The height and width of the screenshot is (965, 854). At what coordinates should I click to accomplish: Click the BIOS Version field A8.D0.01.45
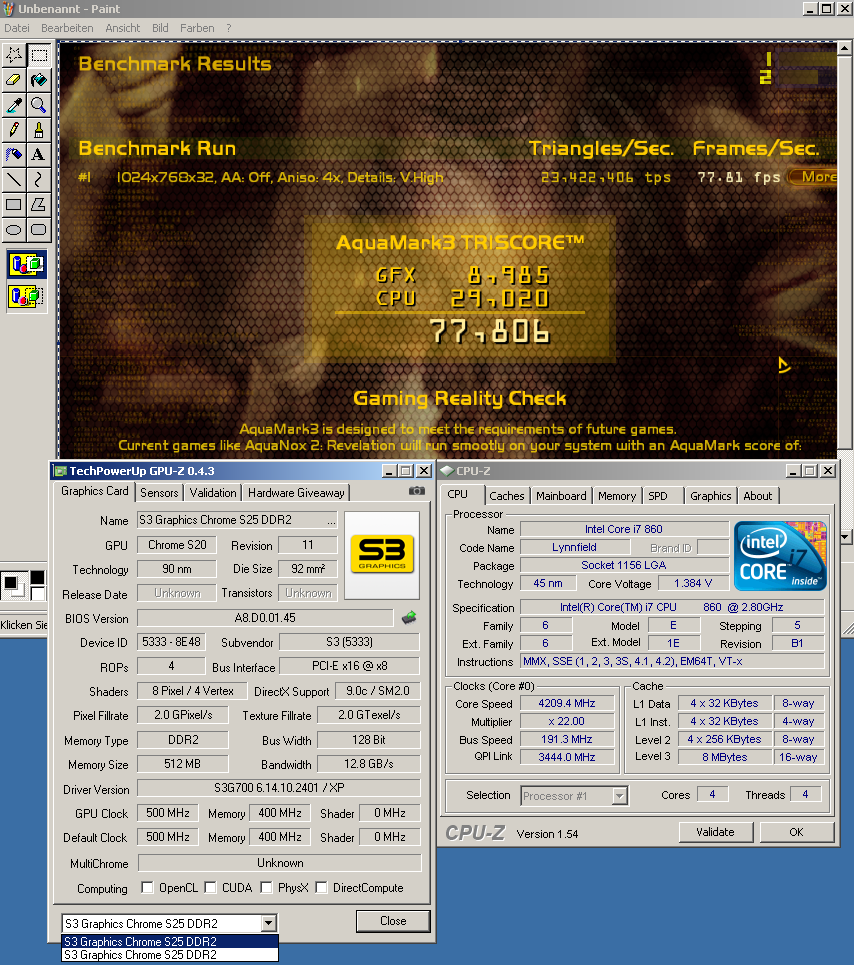tap(265, 618)
